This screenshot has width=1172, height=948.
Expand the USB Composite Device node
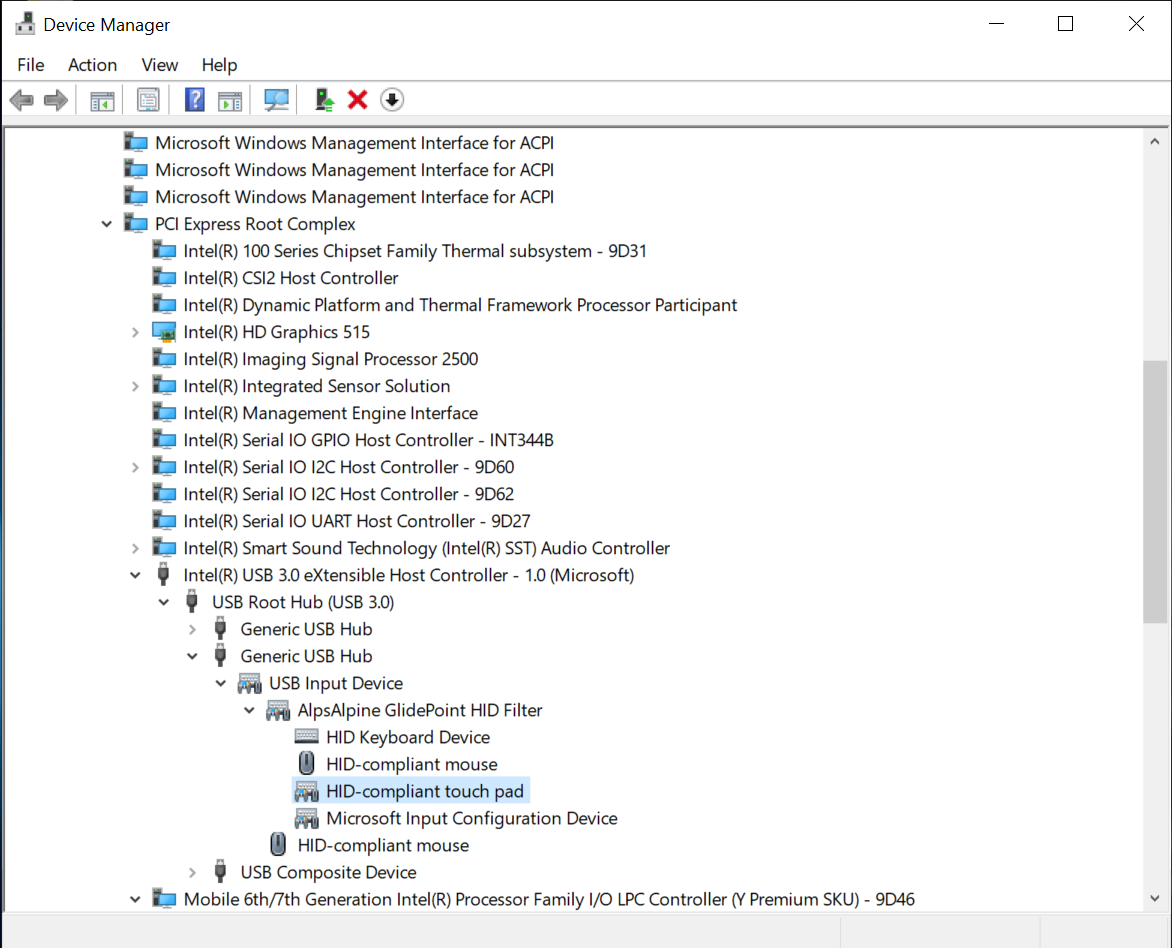tap(193, 872)
